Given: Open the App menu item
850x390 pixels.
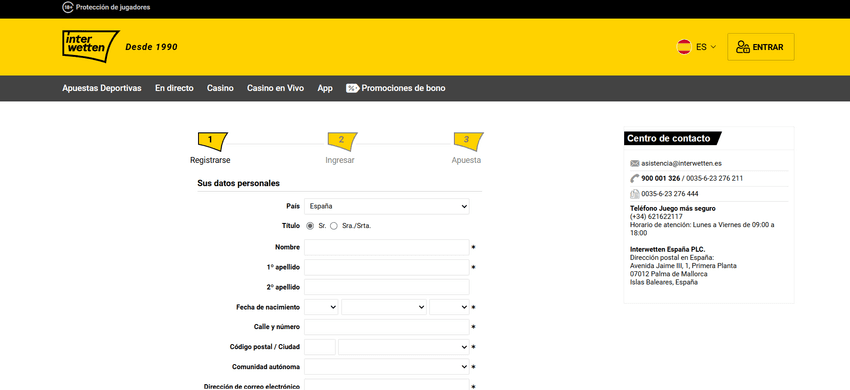Looking at the screenshot, I should tap(325, 88).
